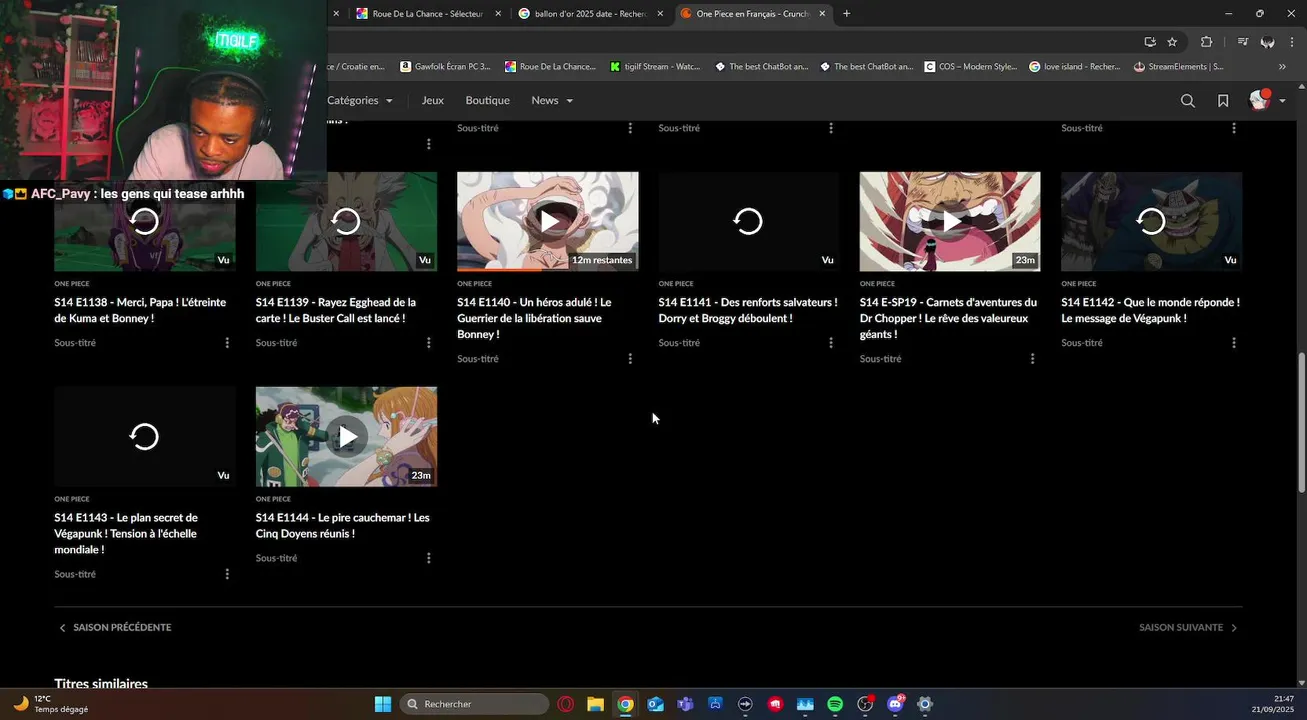Open Discord from the taskbar
The image size is (1307, 720).
(895, 704)
